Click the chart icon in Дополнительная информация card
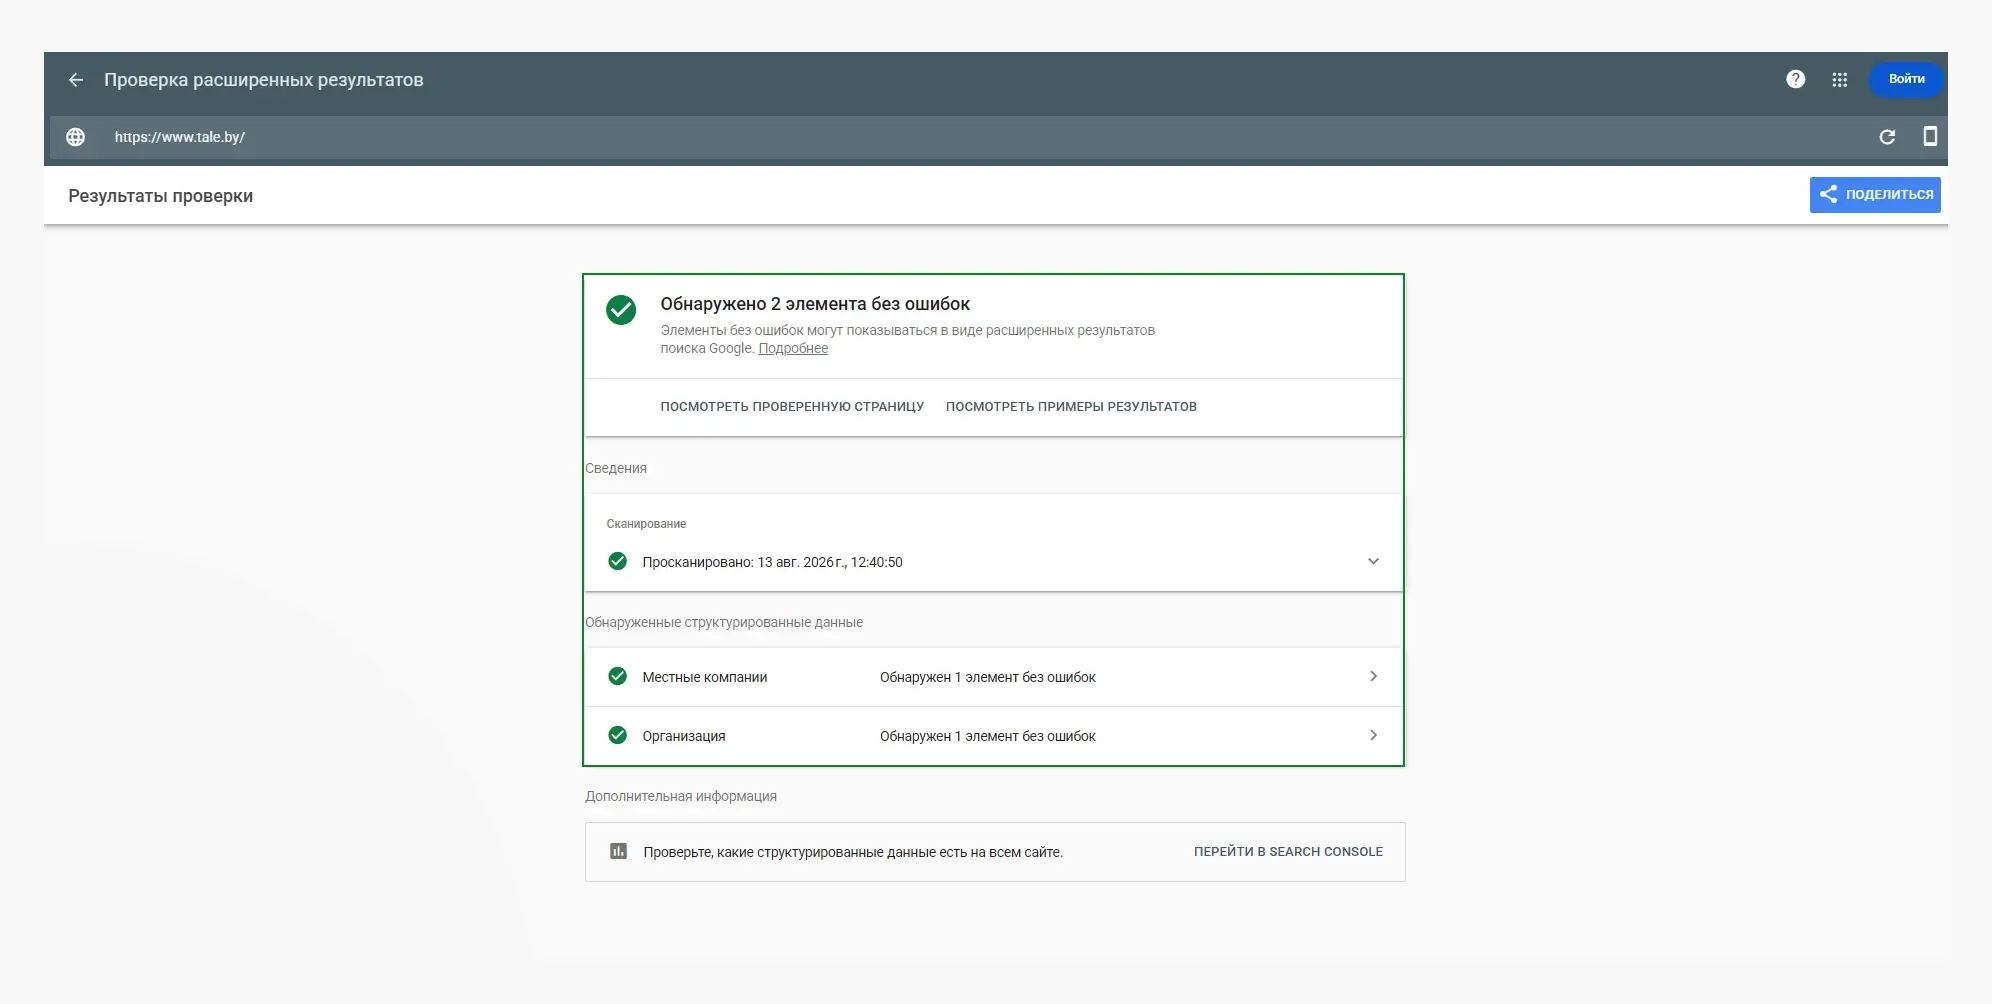1992x1004 pixels. [x=619, y=851]
